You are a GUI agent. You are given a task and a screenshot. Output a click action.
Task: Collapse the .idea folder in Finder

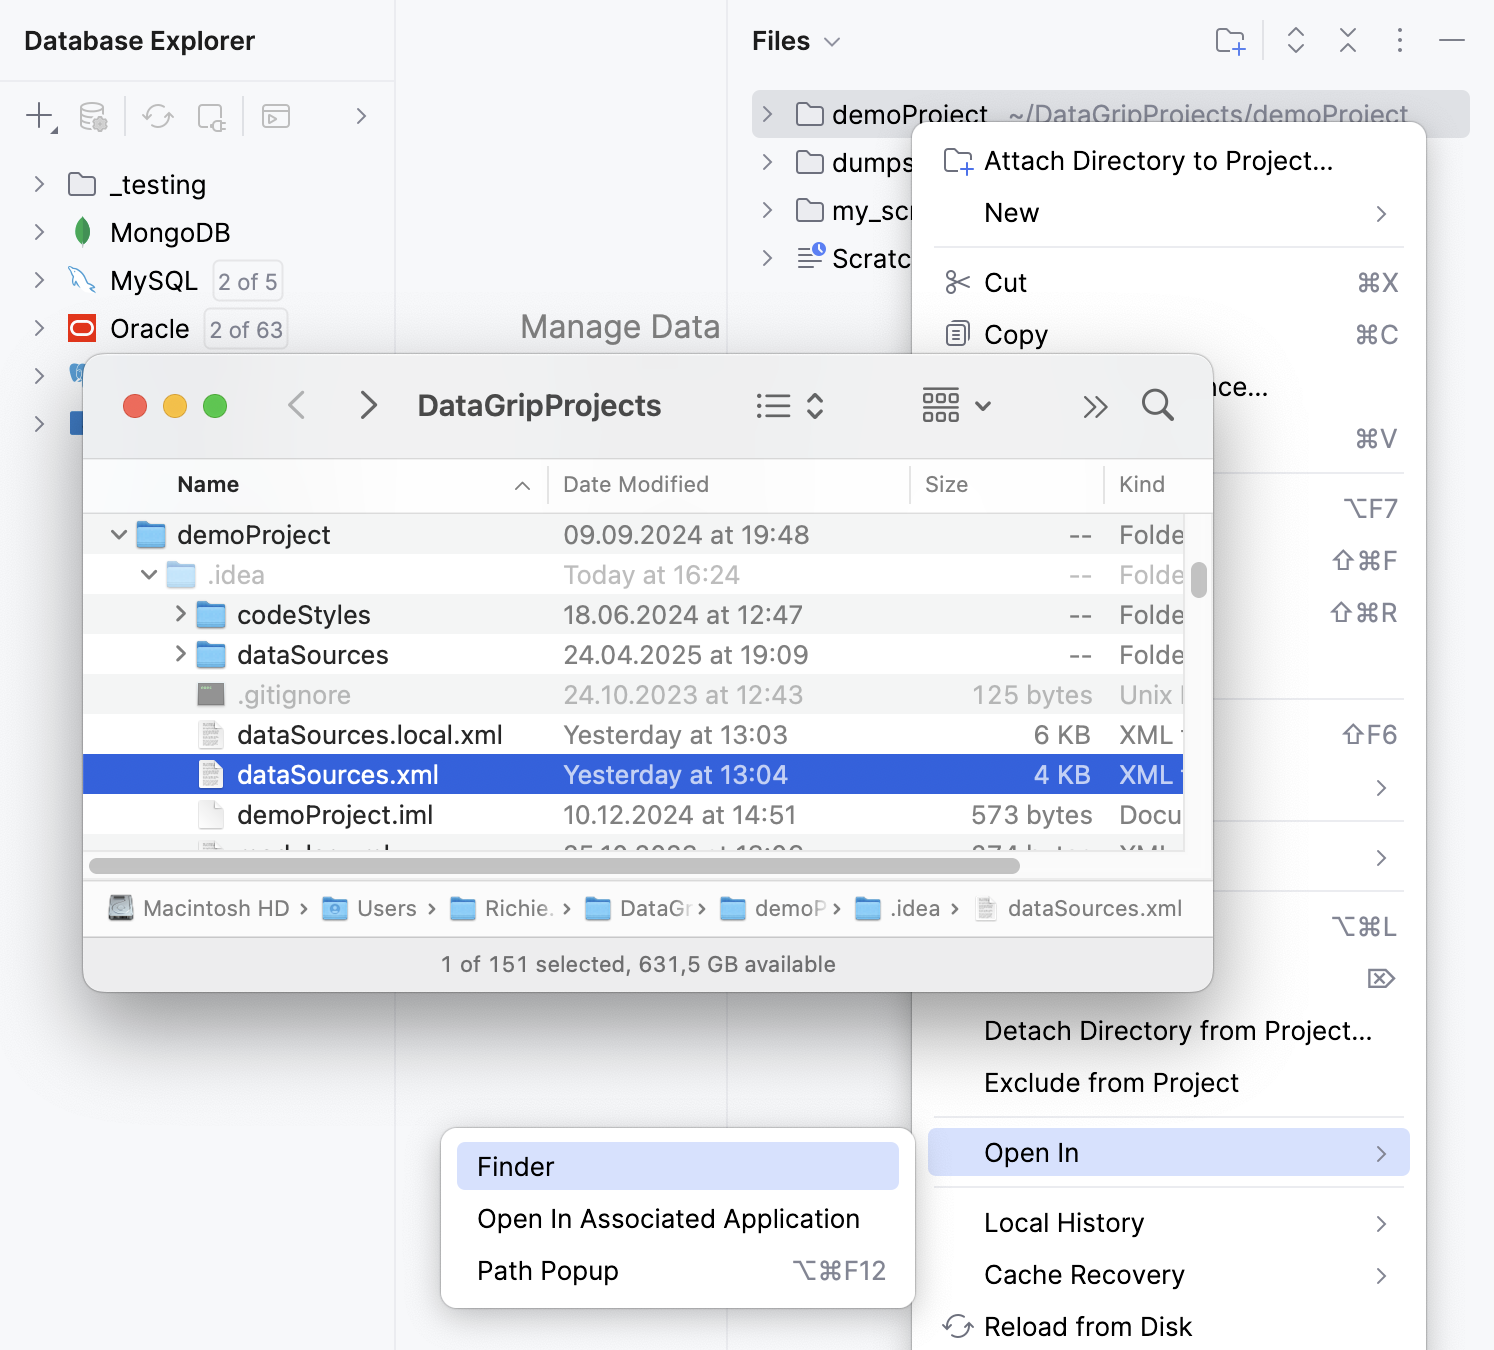click(x=148, y=574)
